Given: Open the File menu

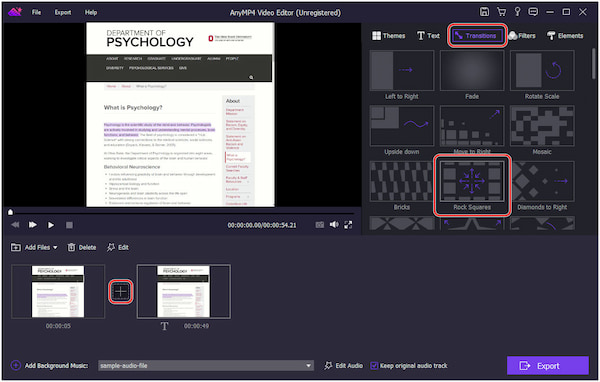Looking at the screenshot, I should click(36, 12).
